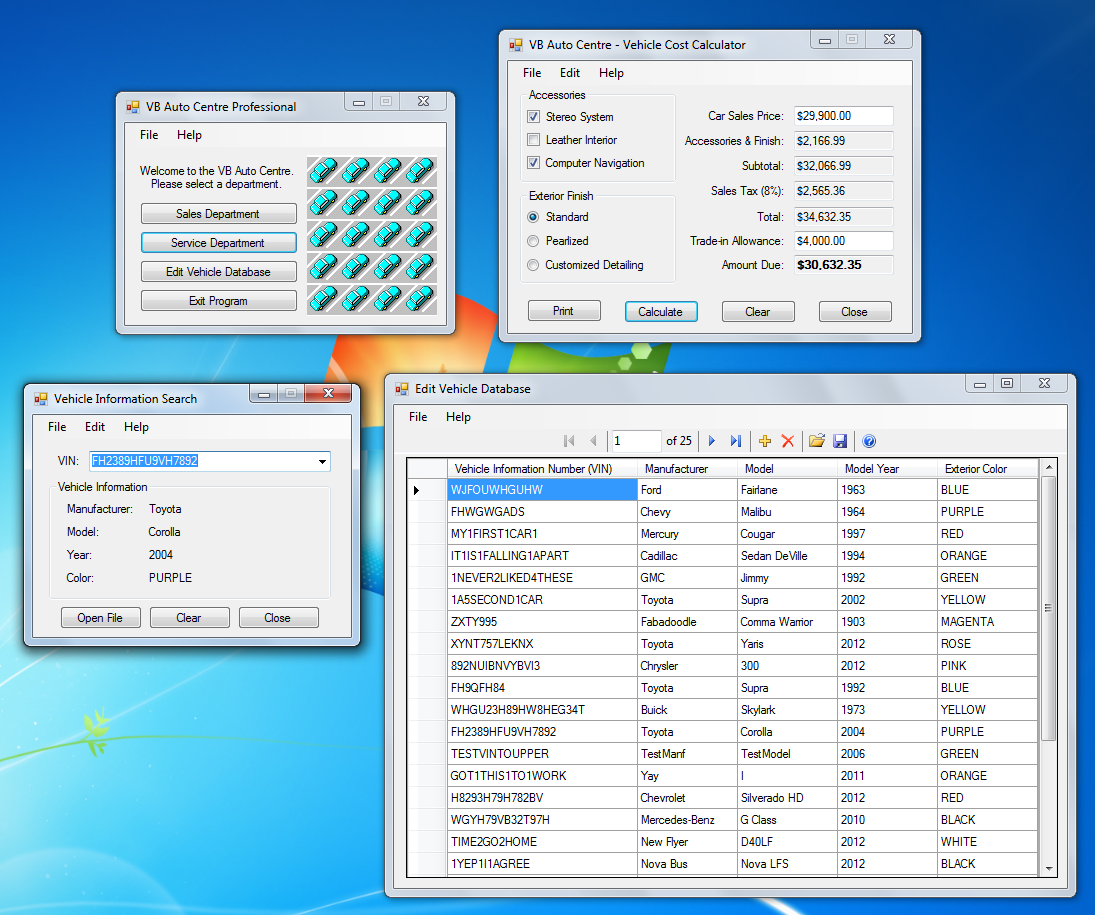This screenshot has width=1095, height=915.
Task: Save data with floppy disk icon
Action: click(840, 441)
